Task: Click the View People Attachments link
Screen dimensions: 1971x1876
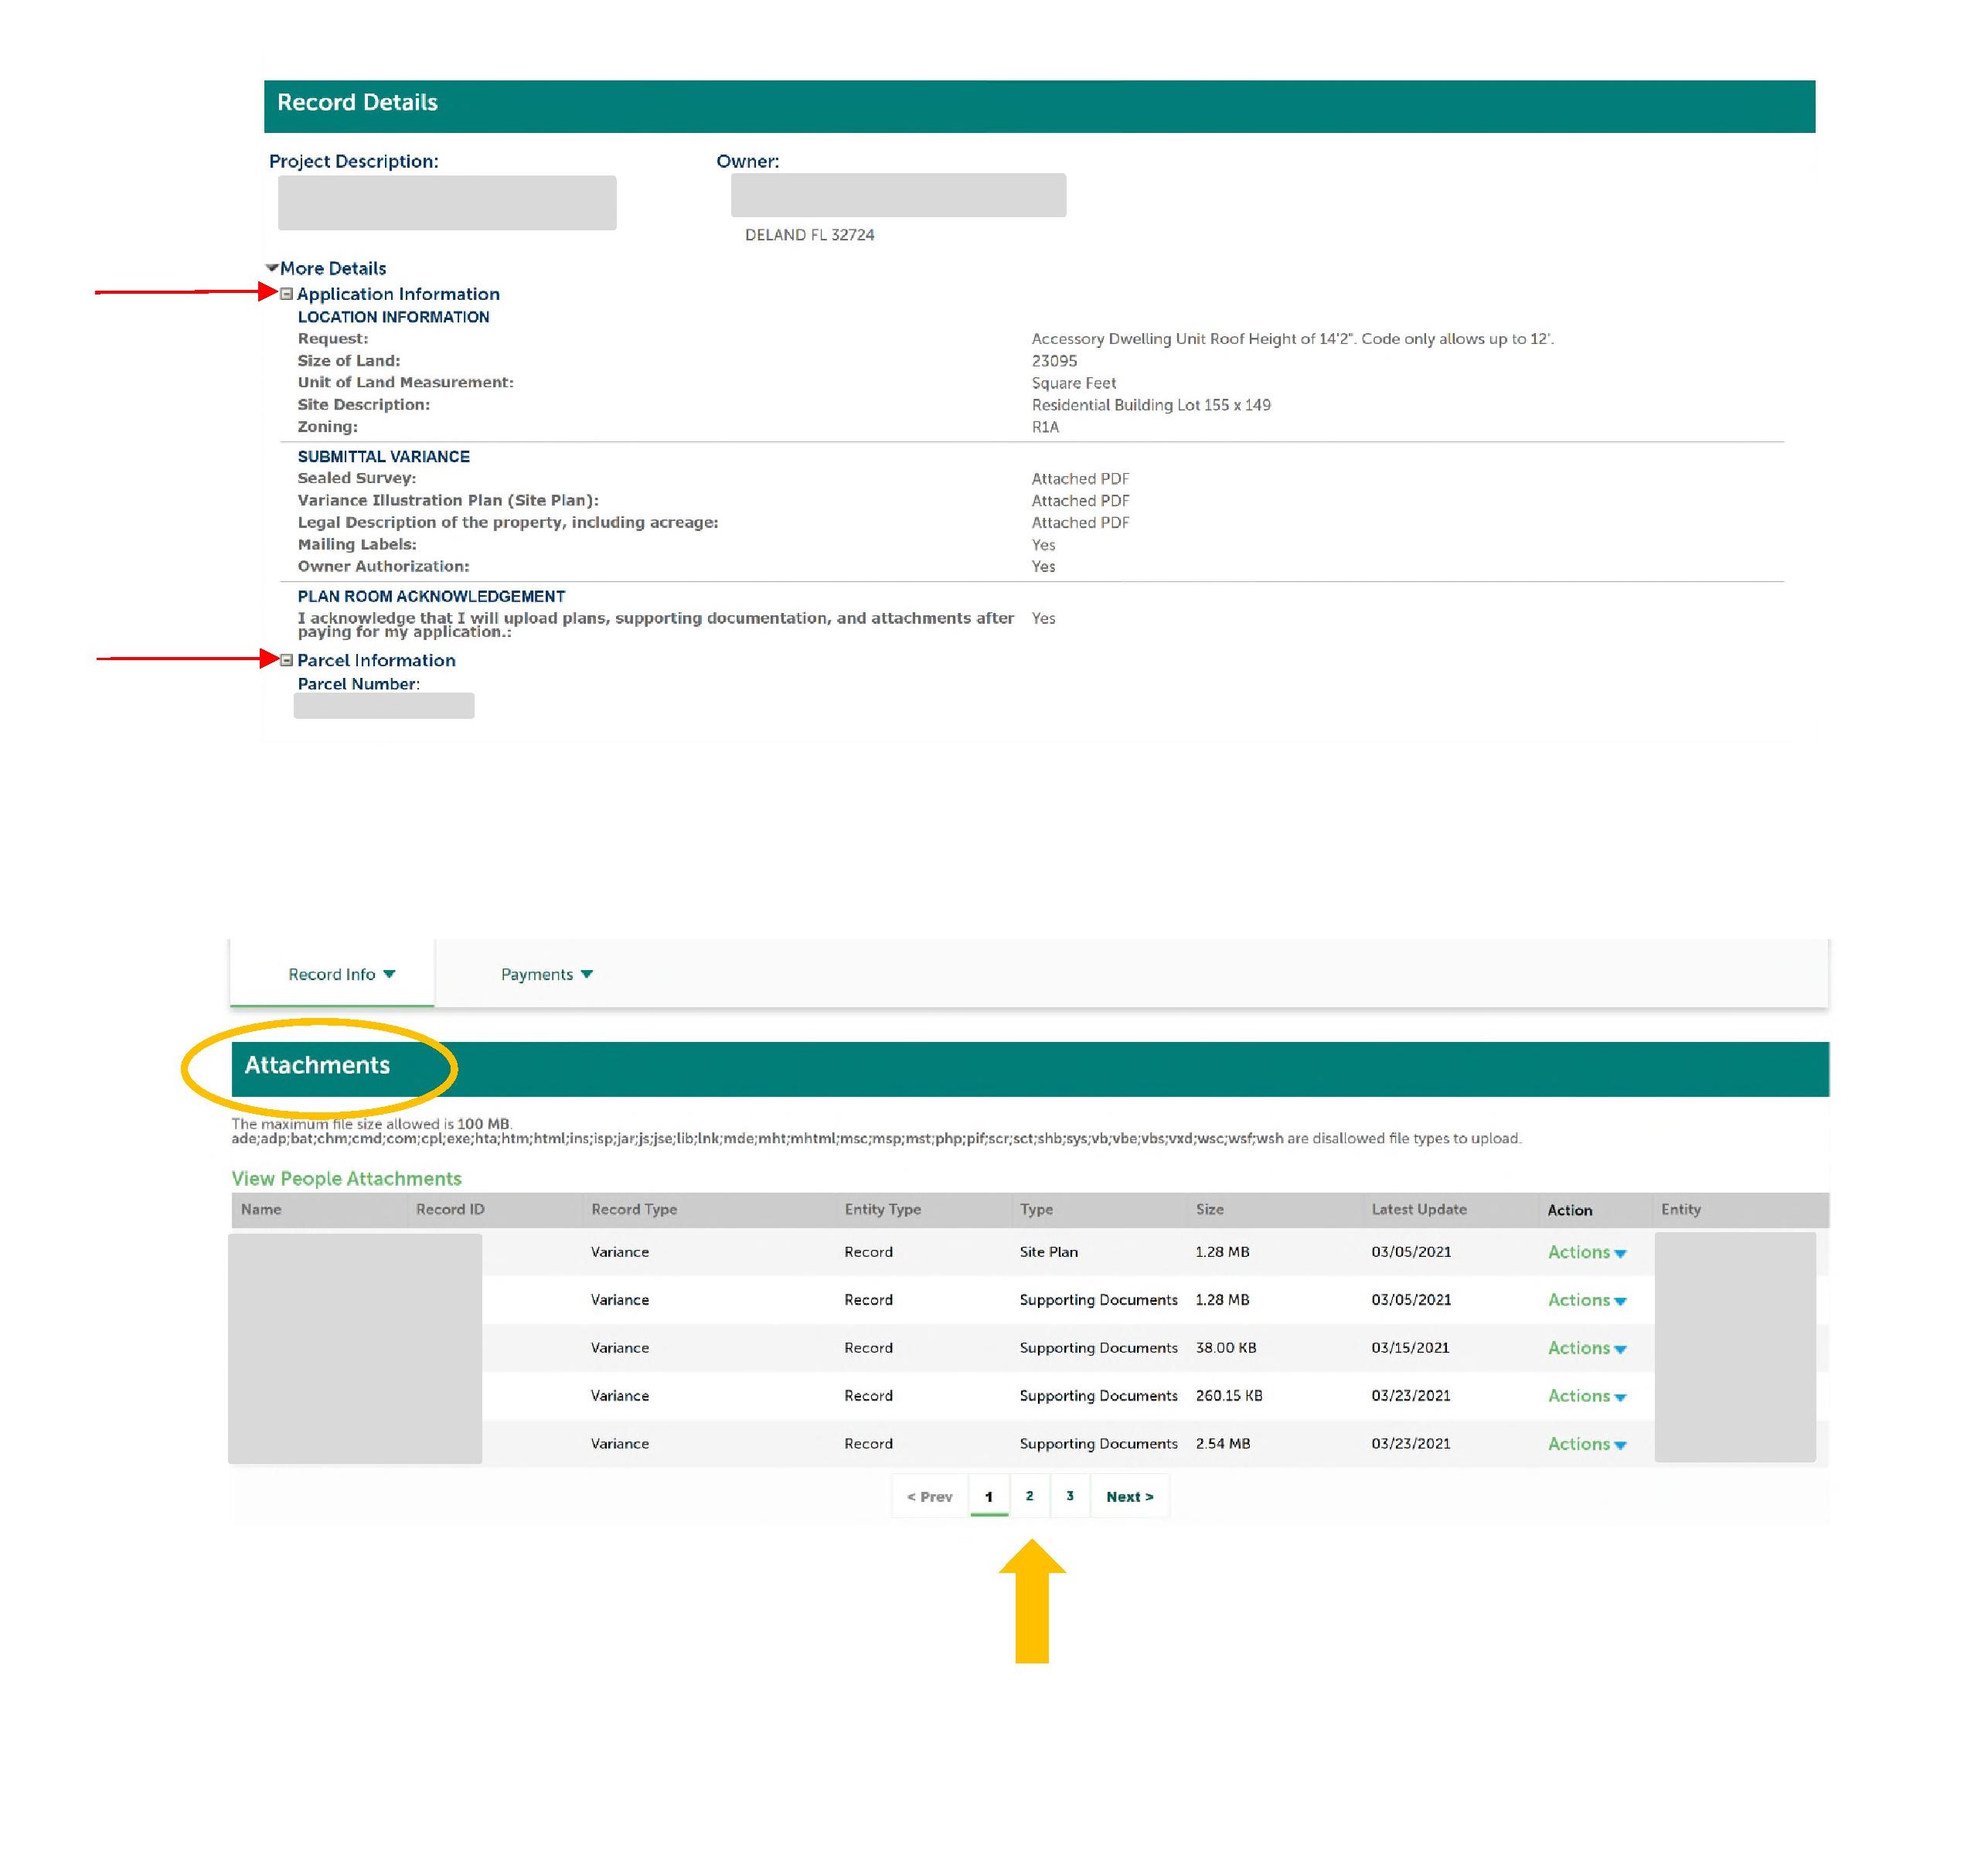Action: pyautogui.click(x=346, y=1178)
